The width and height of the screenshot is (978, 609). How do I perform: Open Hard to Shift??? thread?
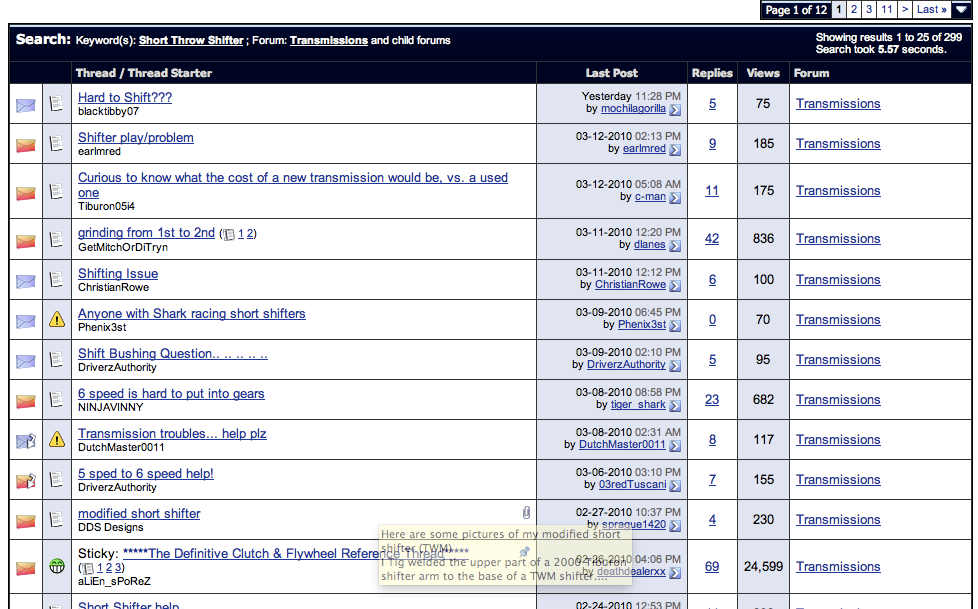(x=125, y=97)
